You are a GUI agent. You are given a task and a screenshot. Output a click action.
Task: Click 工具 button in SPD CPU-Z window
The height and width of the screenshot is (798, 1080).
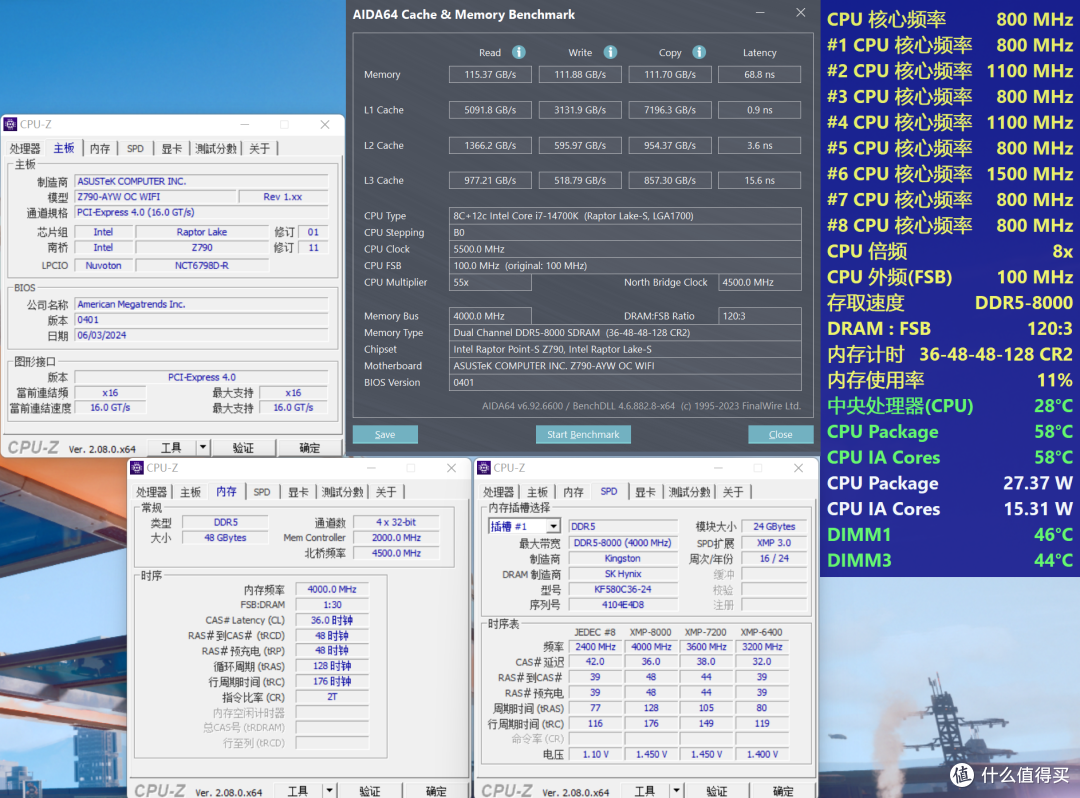tap(645, 791)
